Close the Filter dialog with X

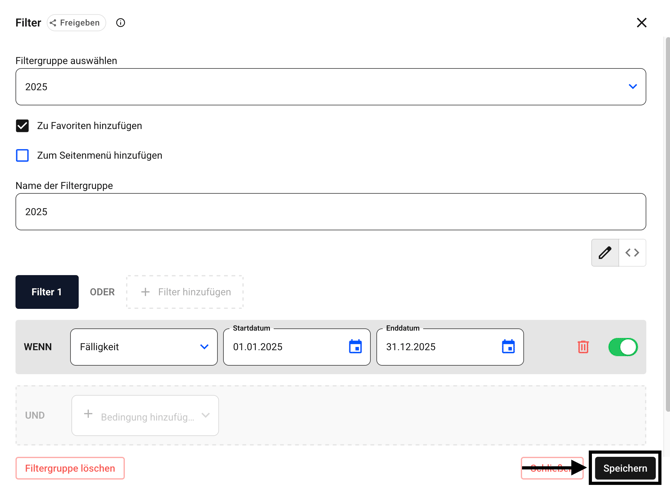tap(641, 23)
